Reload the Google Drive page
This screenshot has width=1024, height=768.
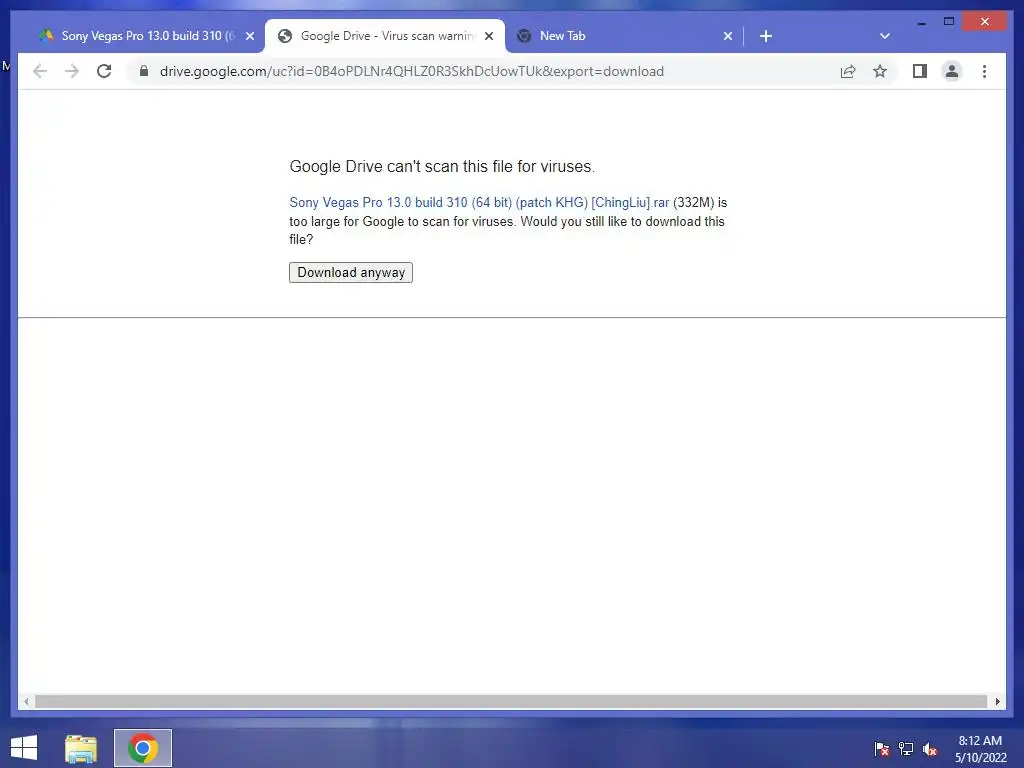(x=104, y=71)
